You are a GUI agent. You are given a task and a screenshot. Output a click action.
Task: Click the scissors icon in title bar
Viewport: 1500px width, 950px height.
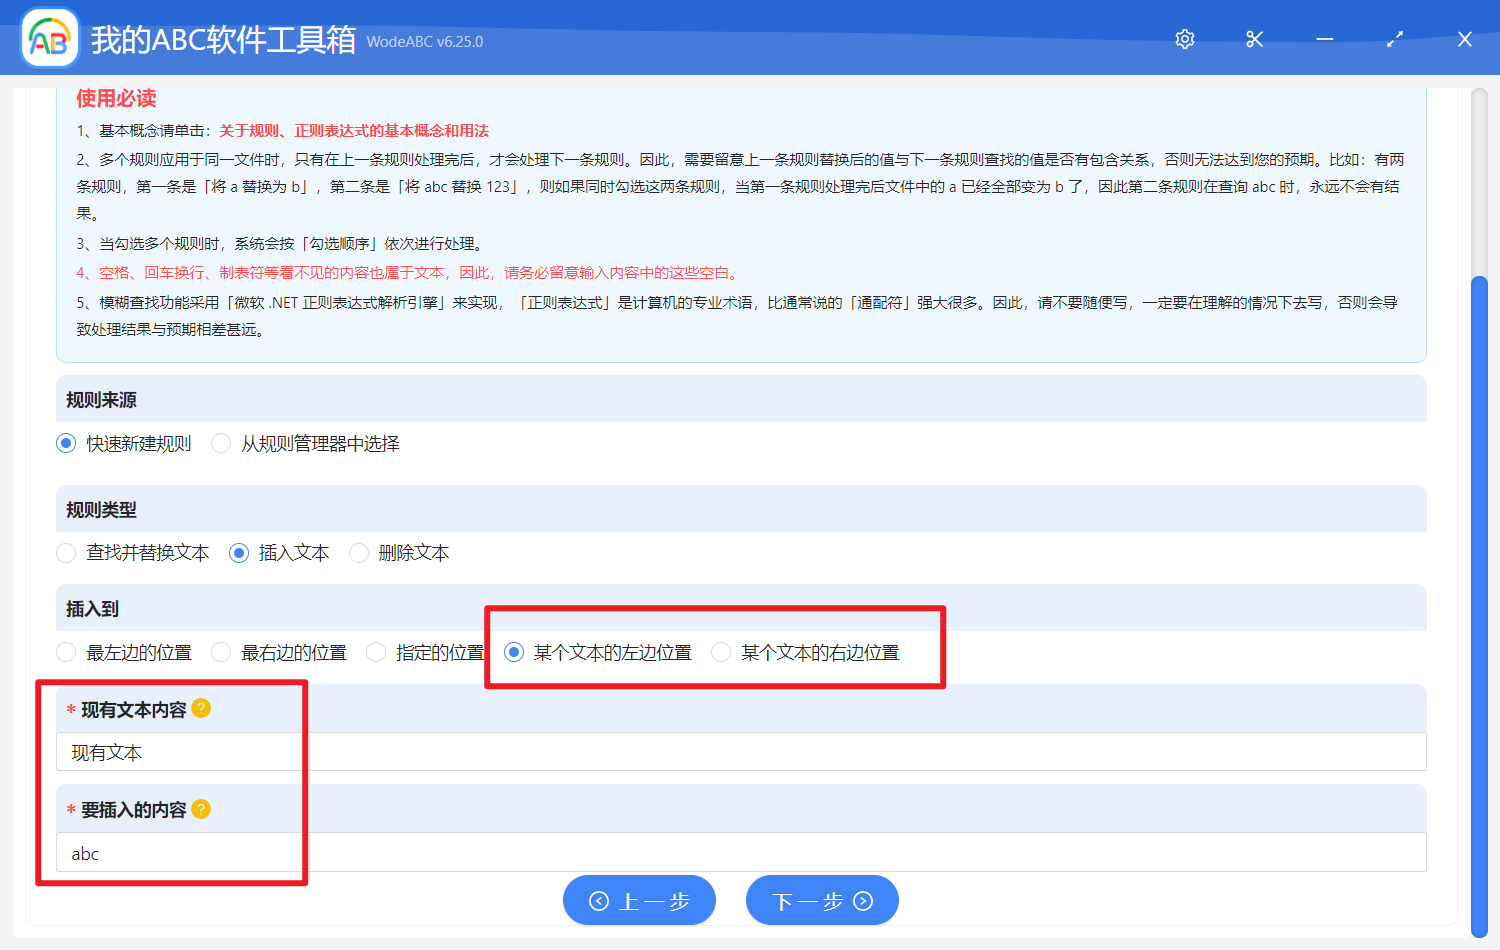coord(1254,39)
